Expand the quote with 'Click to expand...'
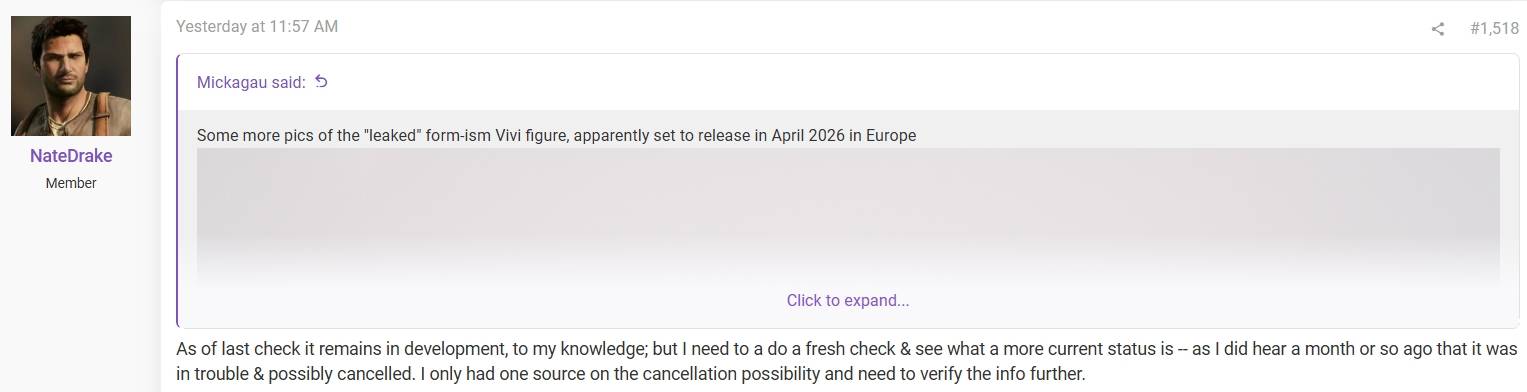Screen dimensions: 1527x392 [x=848, y=300]
